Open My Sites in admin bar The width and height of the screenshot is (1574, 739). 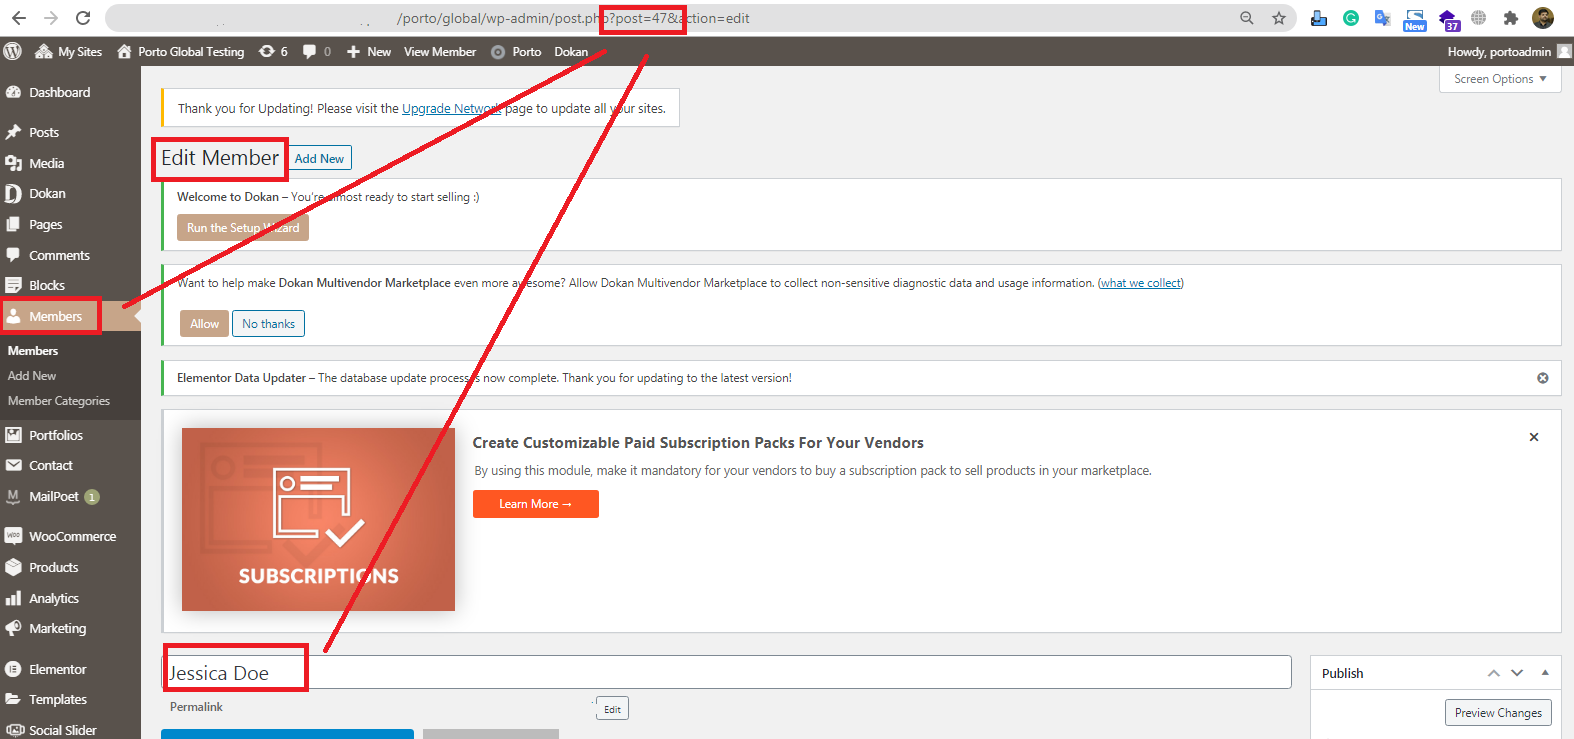click(69, 51)
